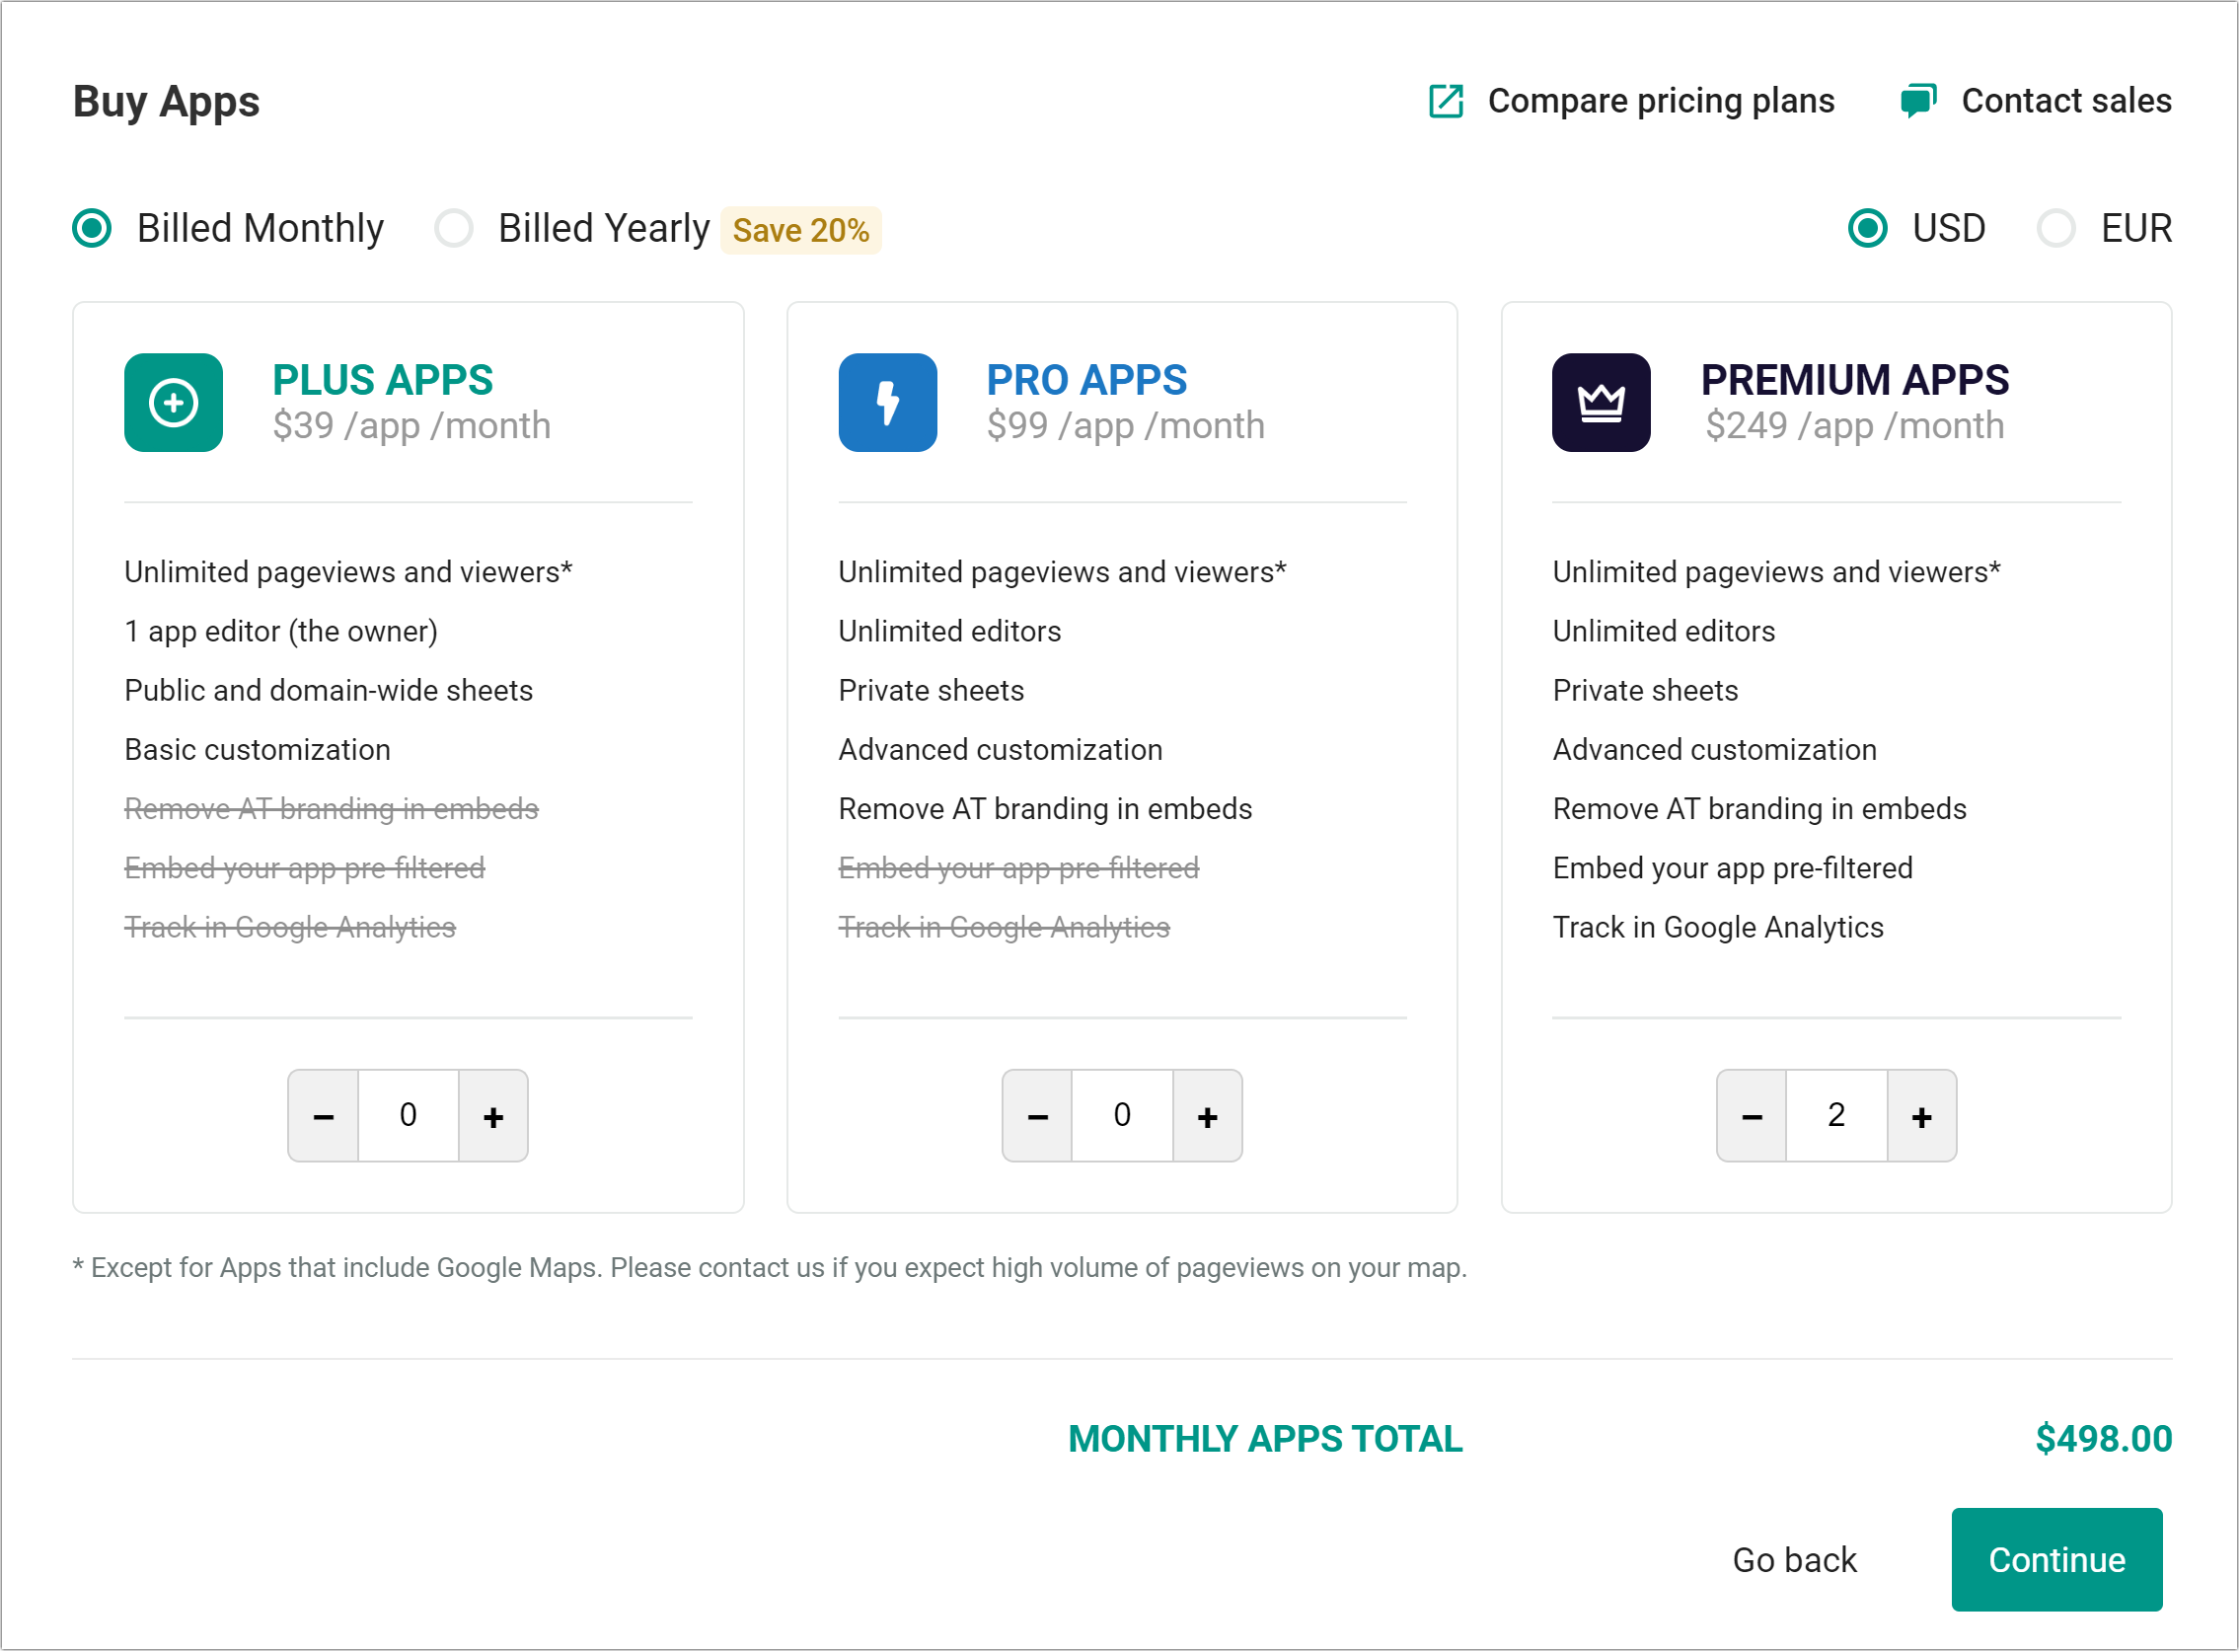Click 'Public and domain-wide sheets' text

click(x=329, y=691)
